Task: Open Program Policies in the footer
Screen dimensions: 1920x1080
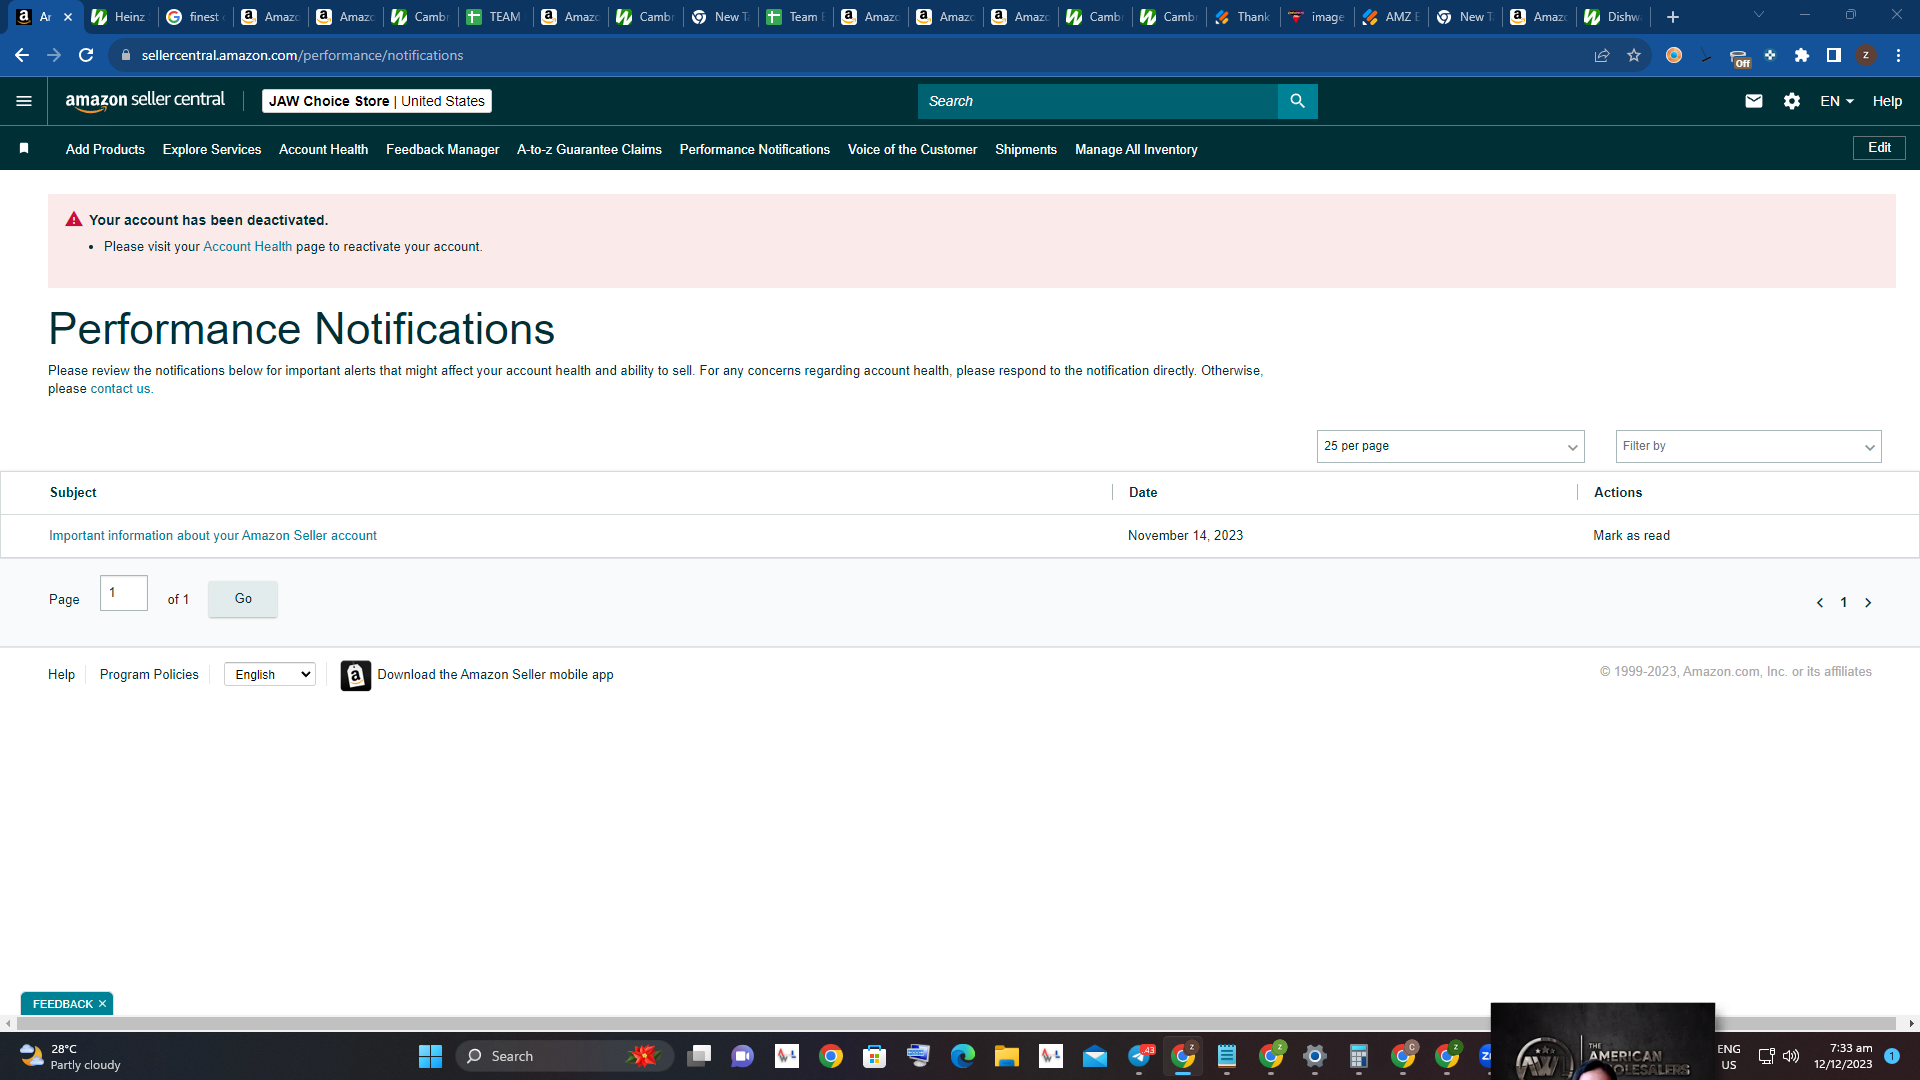Action: pos(149,675)
